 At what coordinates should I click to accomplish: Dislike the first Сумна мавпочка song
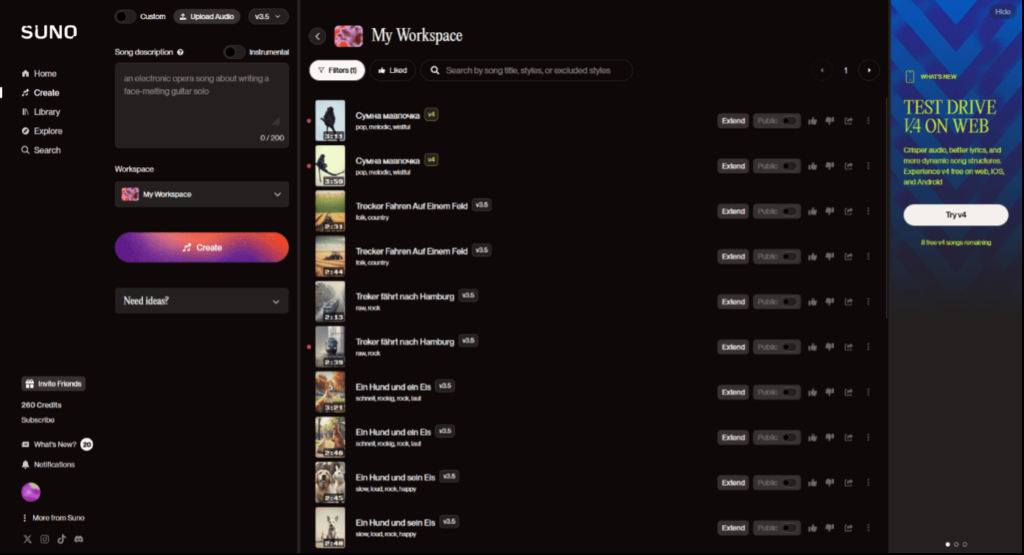click(x=829, y=121)
